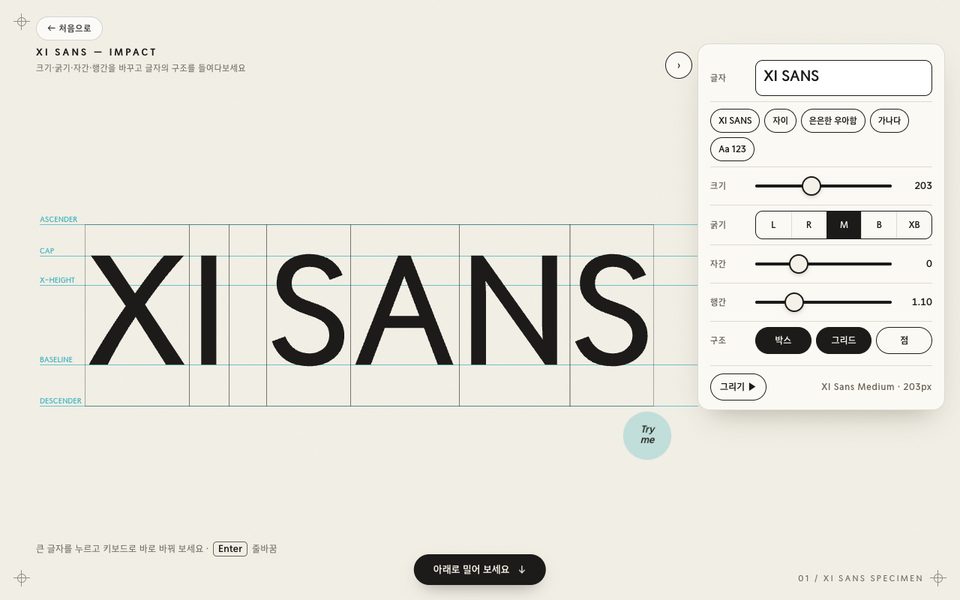Toggle the 점 structure overlay
Image resolution: width=960 pixels, height=600 pixels.
904,340
